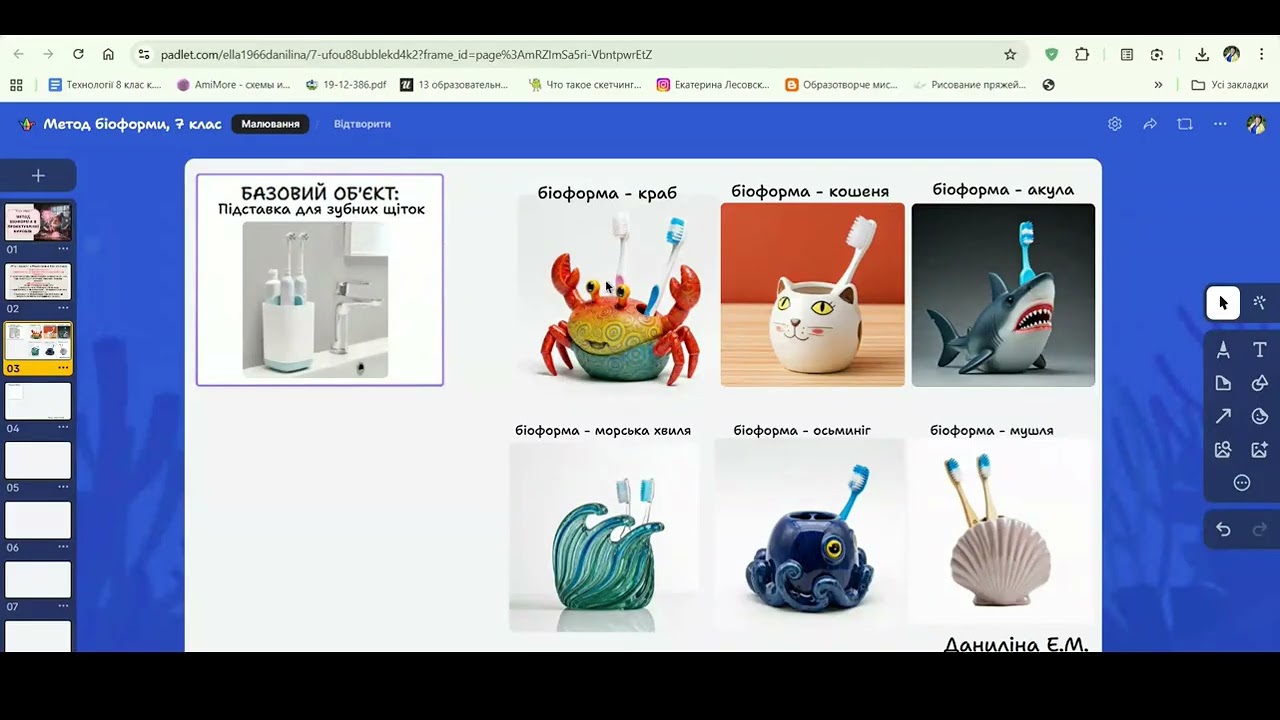
Task: Reload the browser page
Action: 78,54
